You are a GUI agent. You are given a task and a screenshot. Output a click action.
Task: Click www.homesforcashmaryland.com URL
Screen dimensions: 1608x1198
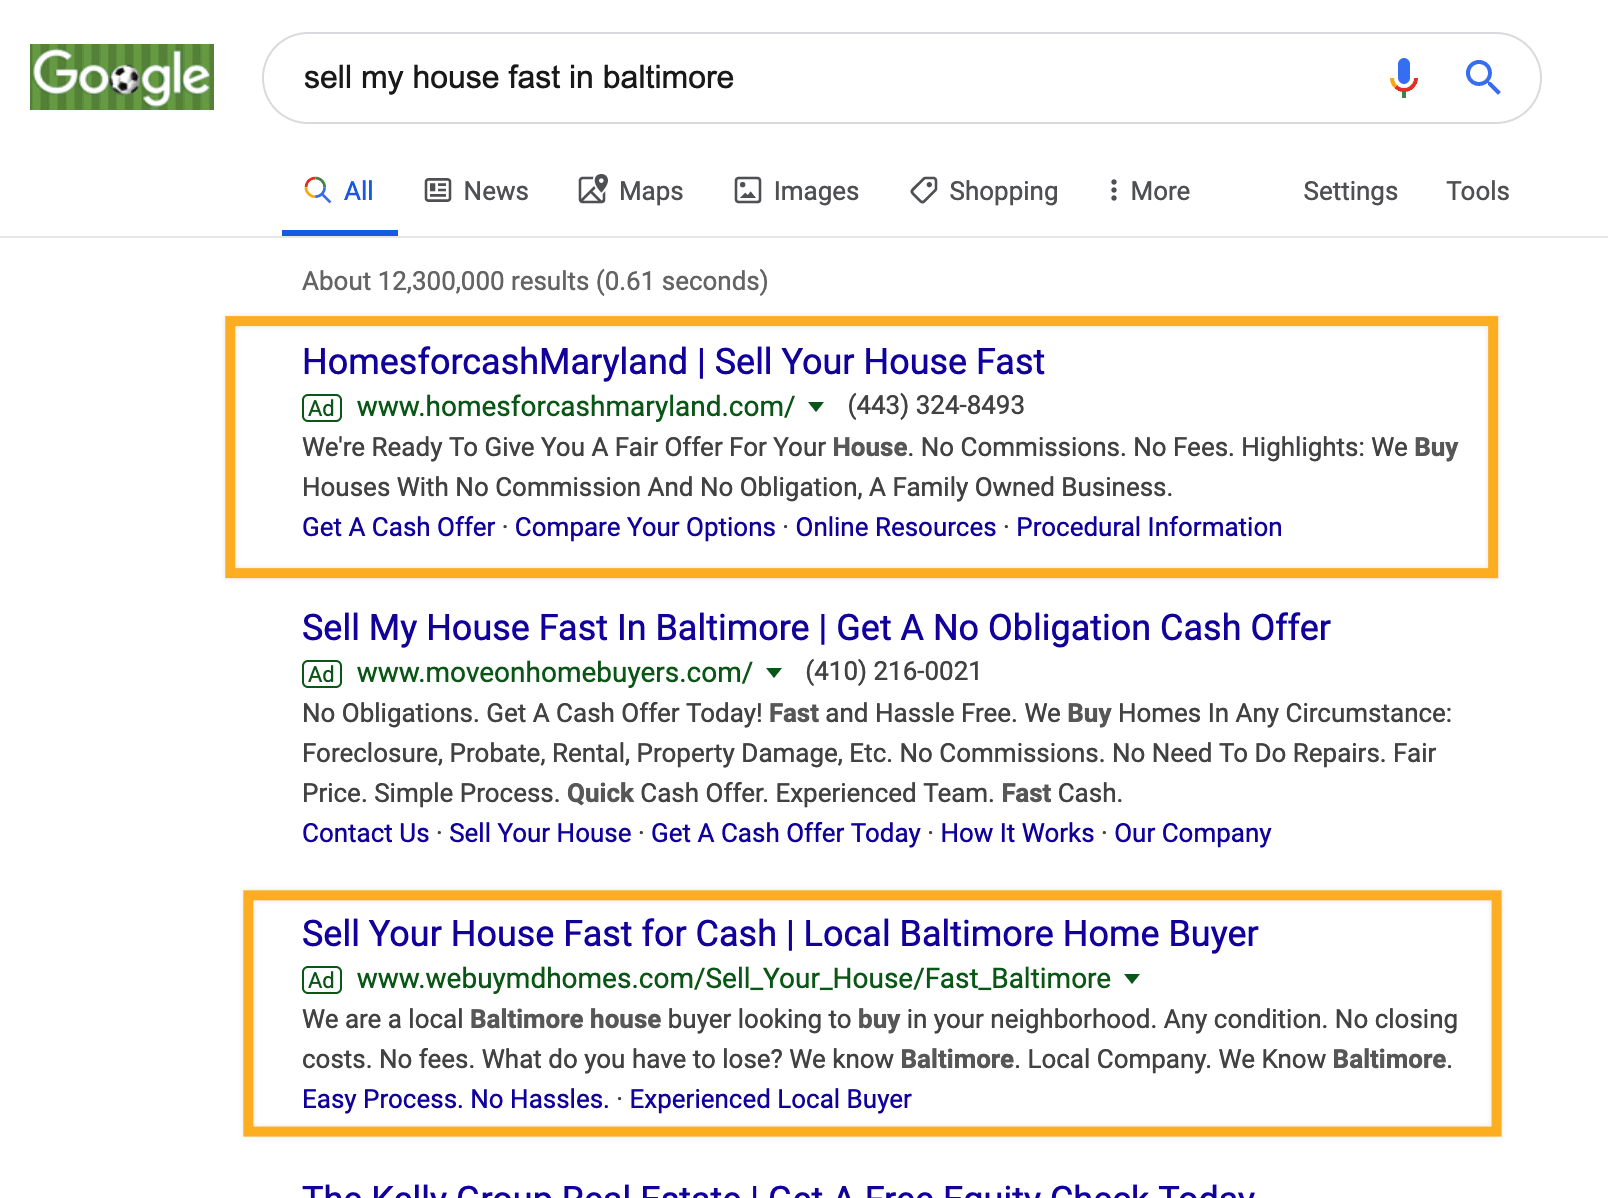[x=576, y=407]
